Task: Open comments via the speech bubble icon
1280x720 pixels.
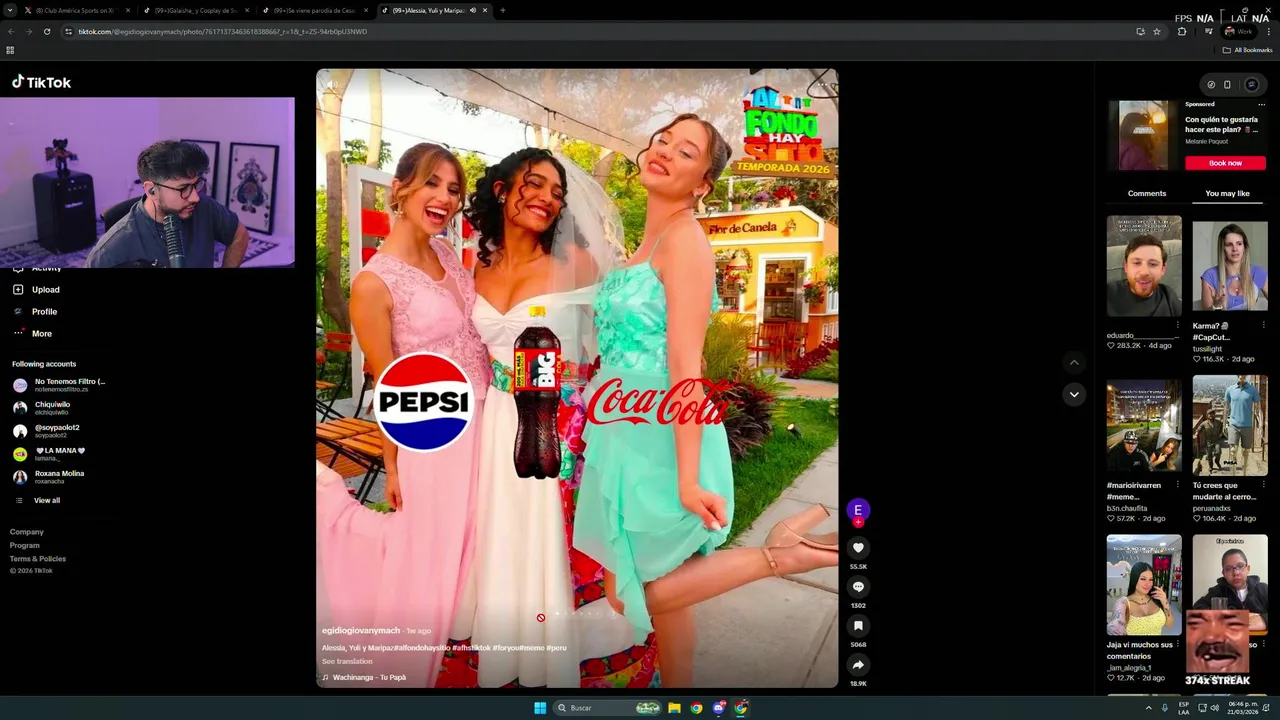Action: coord(858,587)
